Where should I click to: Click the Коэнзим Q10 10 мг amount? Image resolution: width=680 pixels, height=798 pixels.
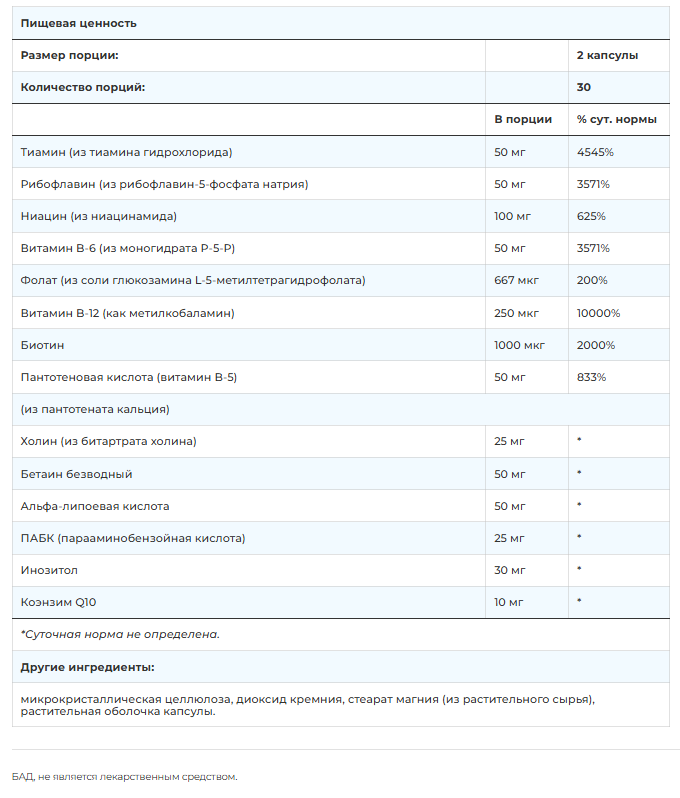(x=509, y=602)
